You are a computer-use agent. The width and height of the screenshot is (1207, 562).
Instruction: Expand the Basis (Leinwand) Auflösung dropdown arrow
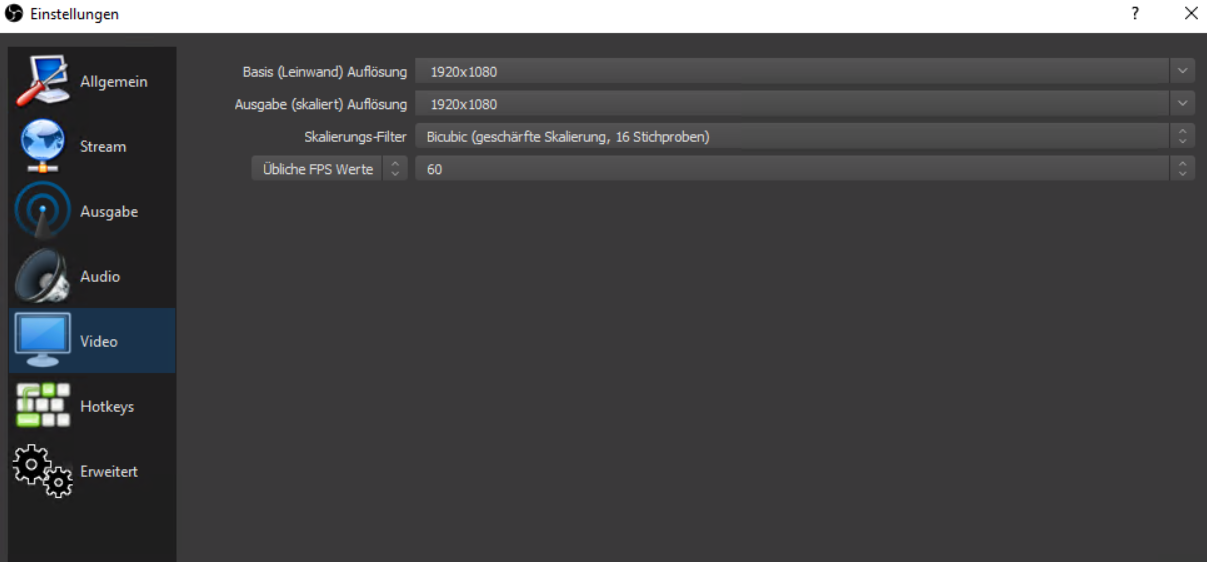pyautogui.click(x=1182, y=71)
